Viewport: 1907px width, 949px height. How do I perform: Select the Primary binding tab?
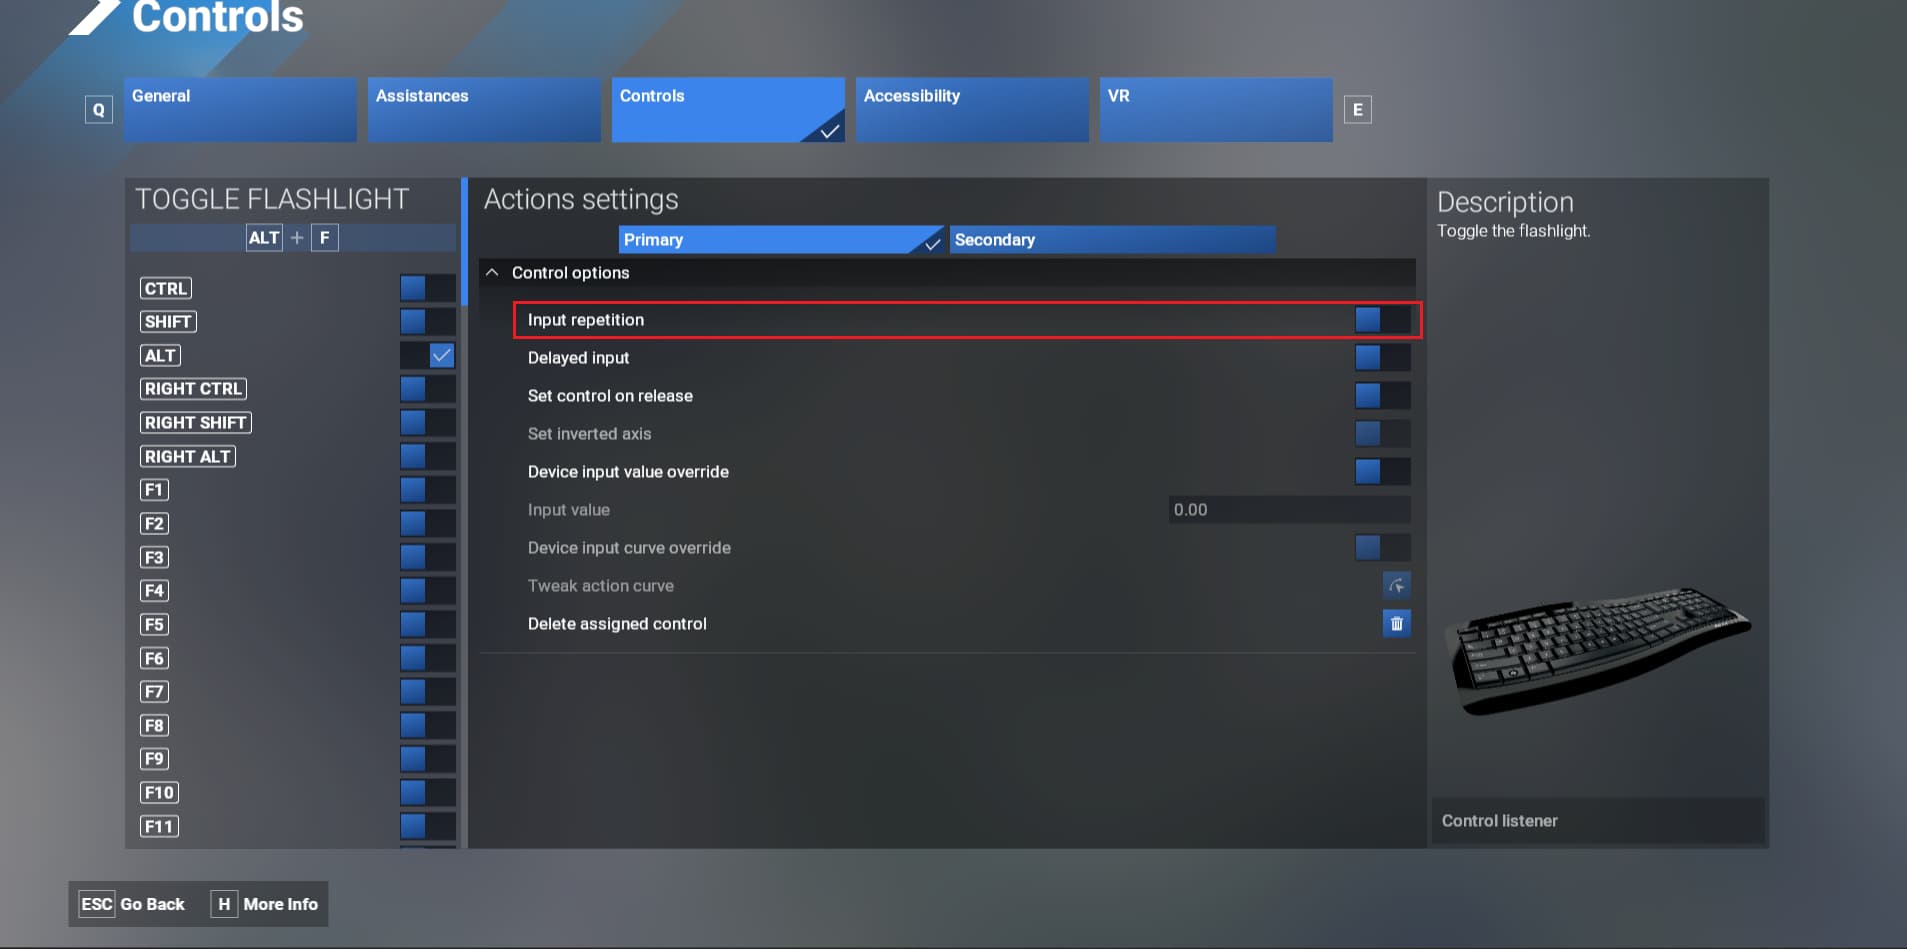point(781,240)
